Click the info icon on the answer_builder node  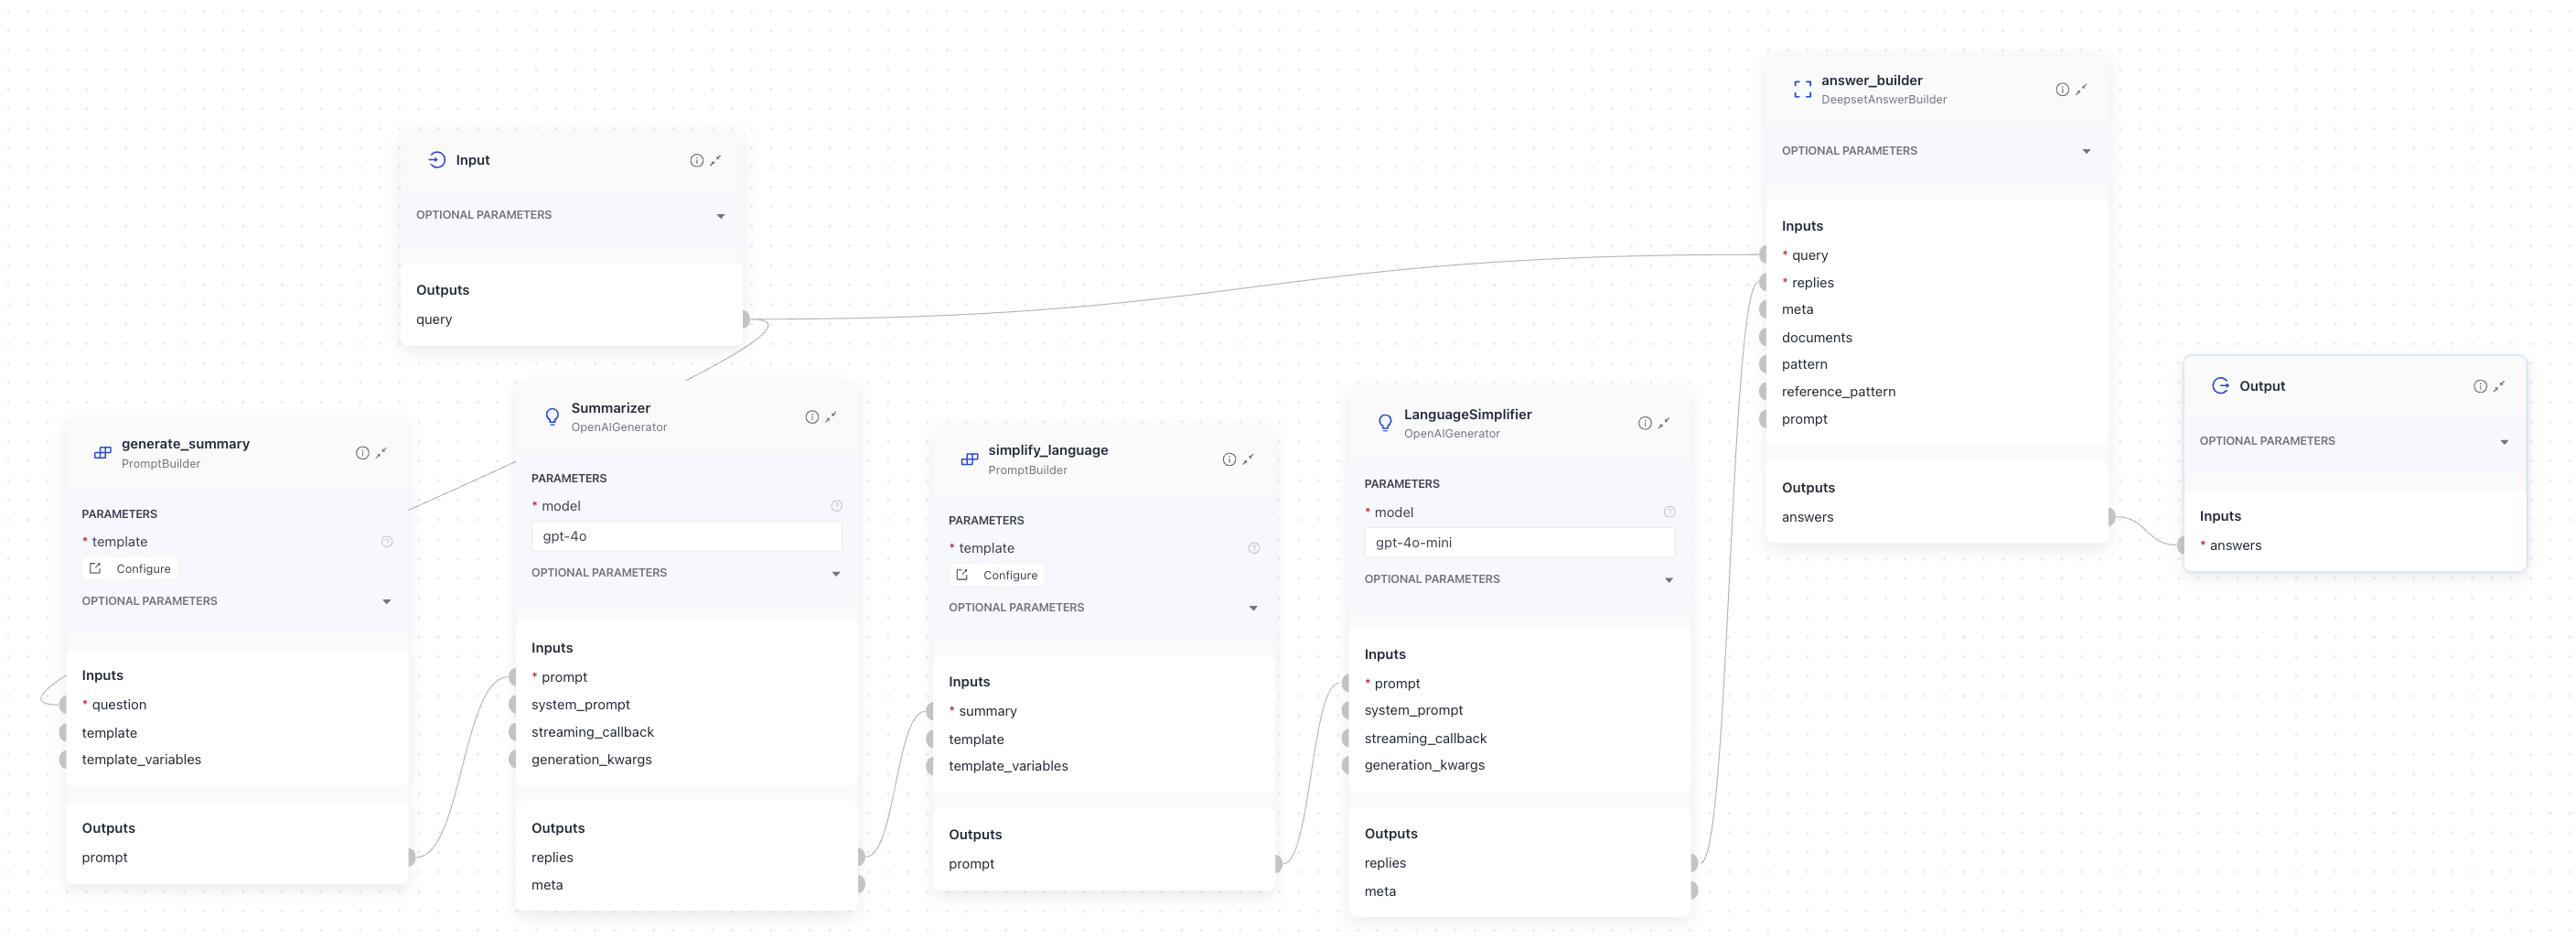[x=2063, y=89]
